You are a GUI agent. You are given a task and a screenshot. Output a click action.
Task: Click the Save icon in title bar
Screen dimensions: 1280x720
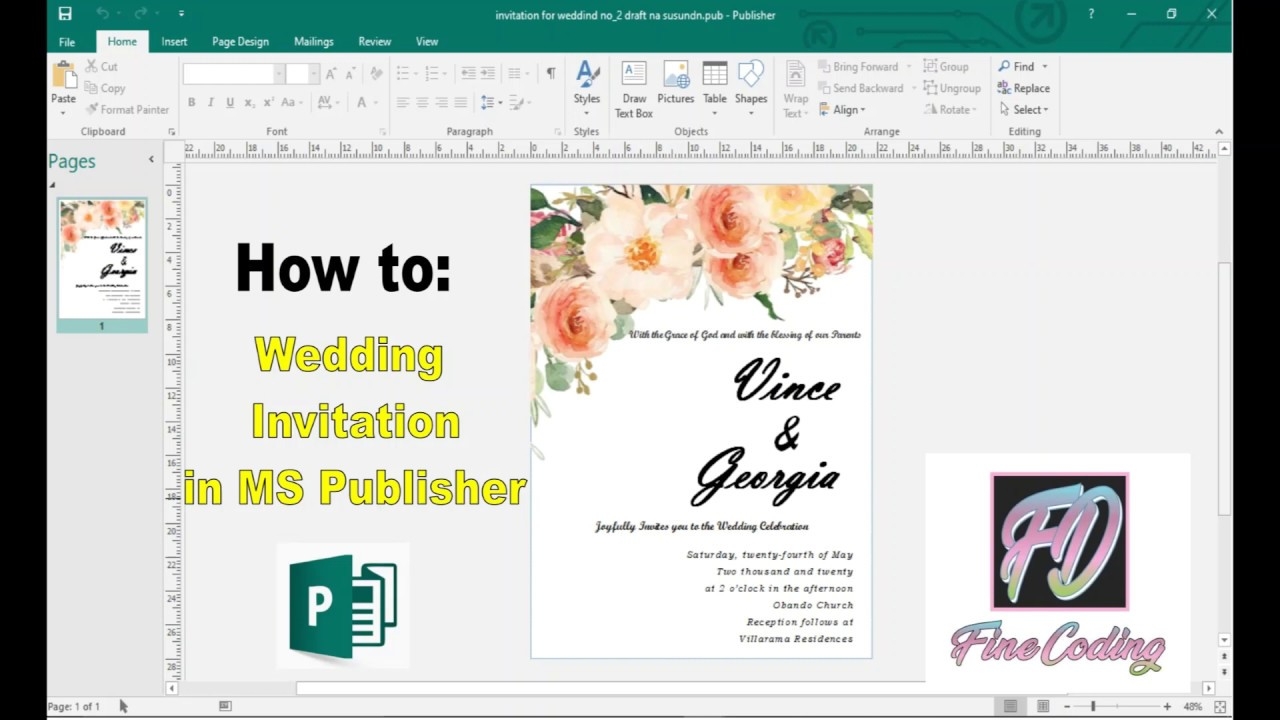(65, 14)
